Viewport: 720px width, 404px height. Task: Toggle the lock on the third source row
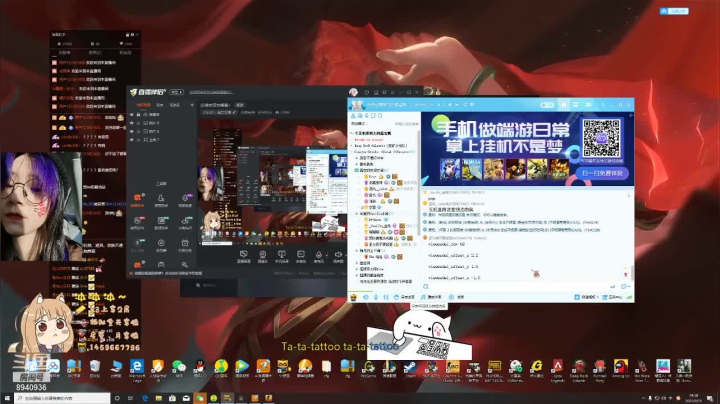138,131
